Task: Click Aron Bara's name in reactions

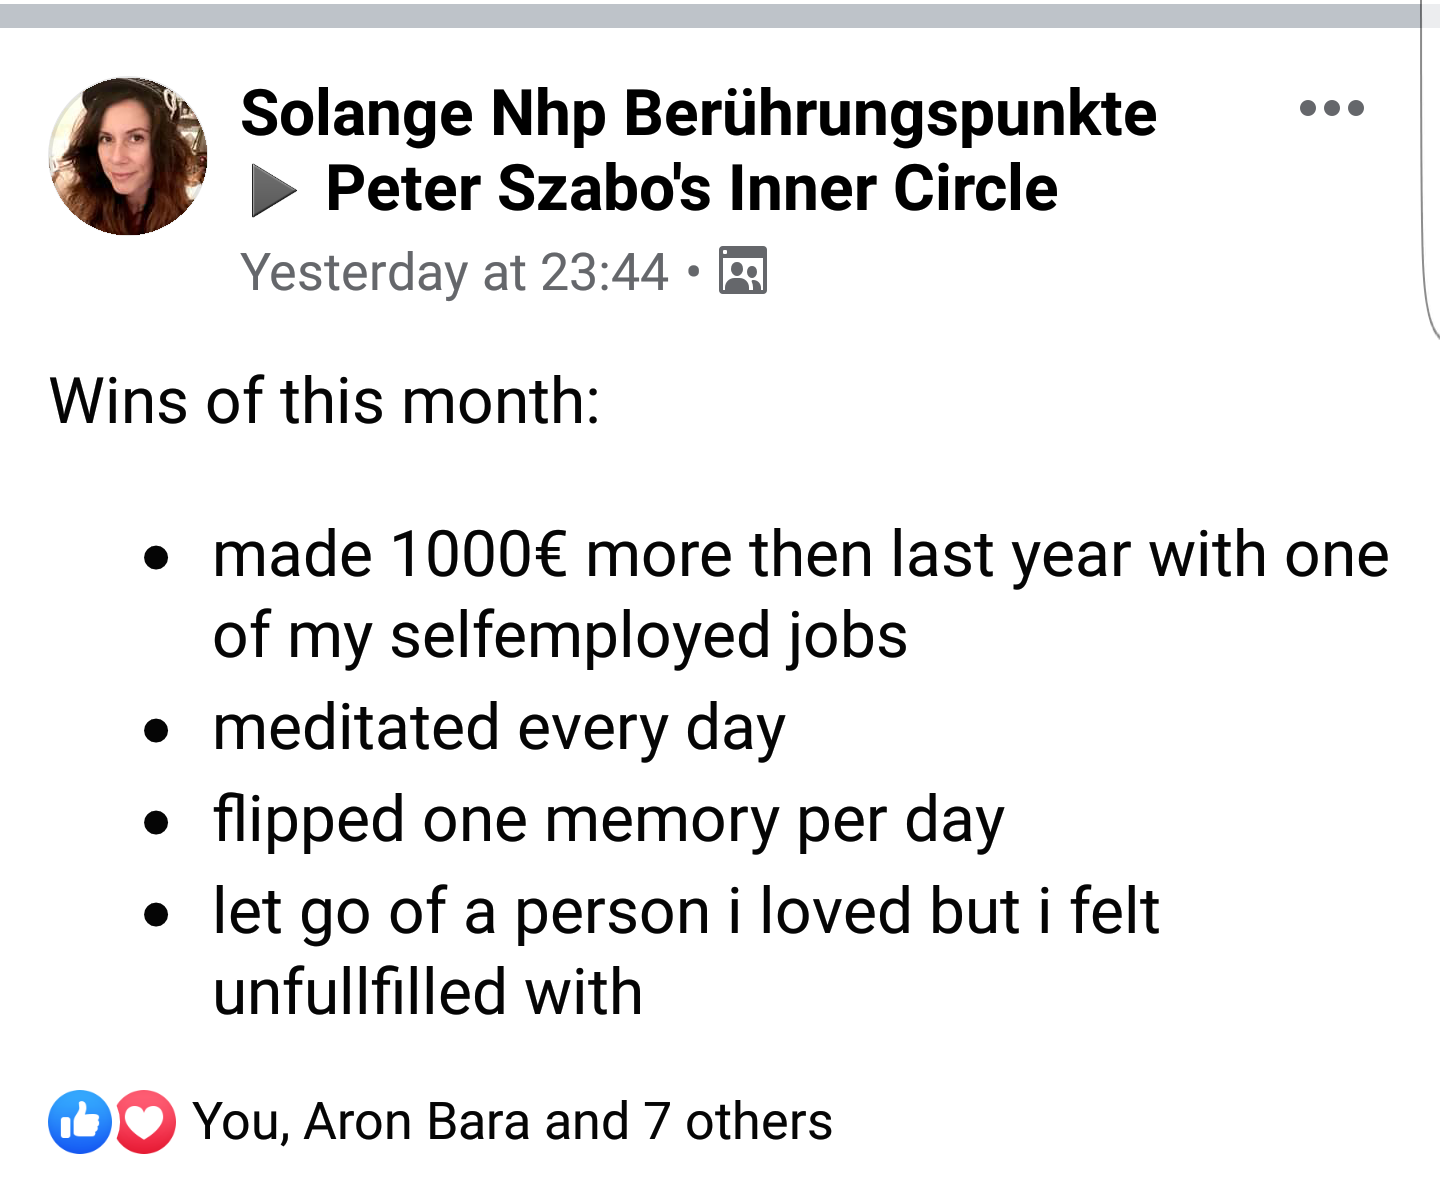Action: (x=419, y=1121)
